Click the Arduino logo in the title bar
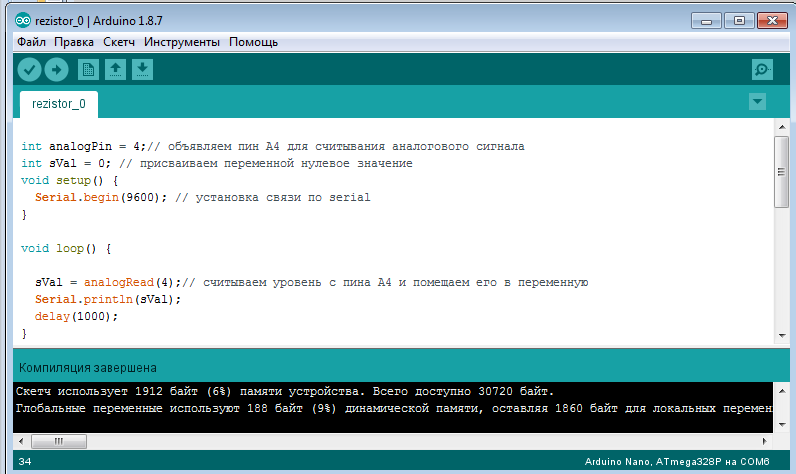Viewport: 796px width, 474px height. pos(23,20)
